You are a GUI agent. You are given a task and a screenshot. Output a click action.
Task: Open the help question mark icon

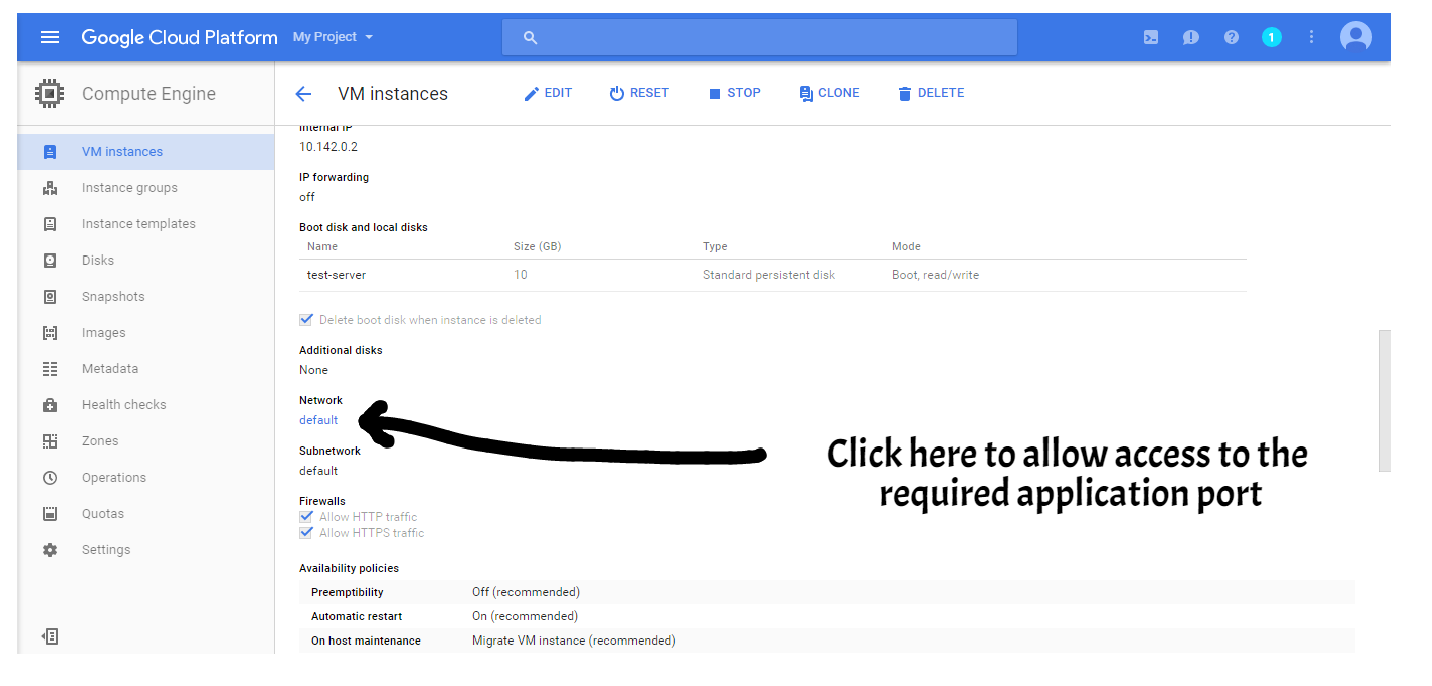(1231, 37)
